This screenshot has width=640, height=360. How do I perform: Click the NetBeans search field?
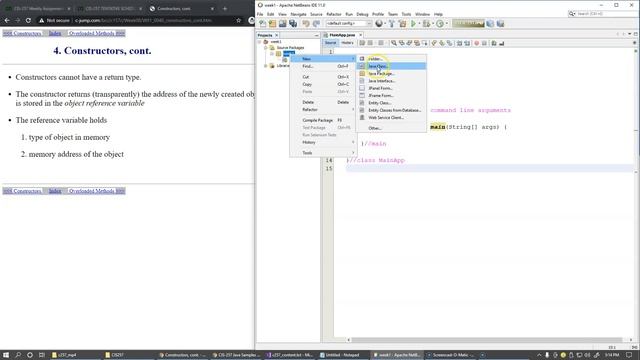coord(604,14)
